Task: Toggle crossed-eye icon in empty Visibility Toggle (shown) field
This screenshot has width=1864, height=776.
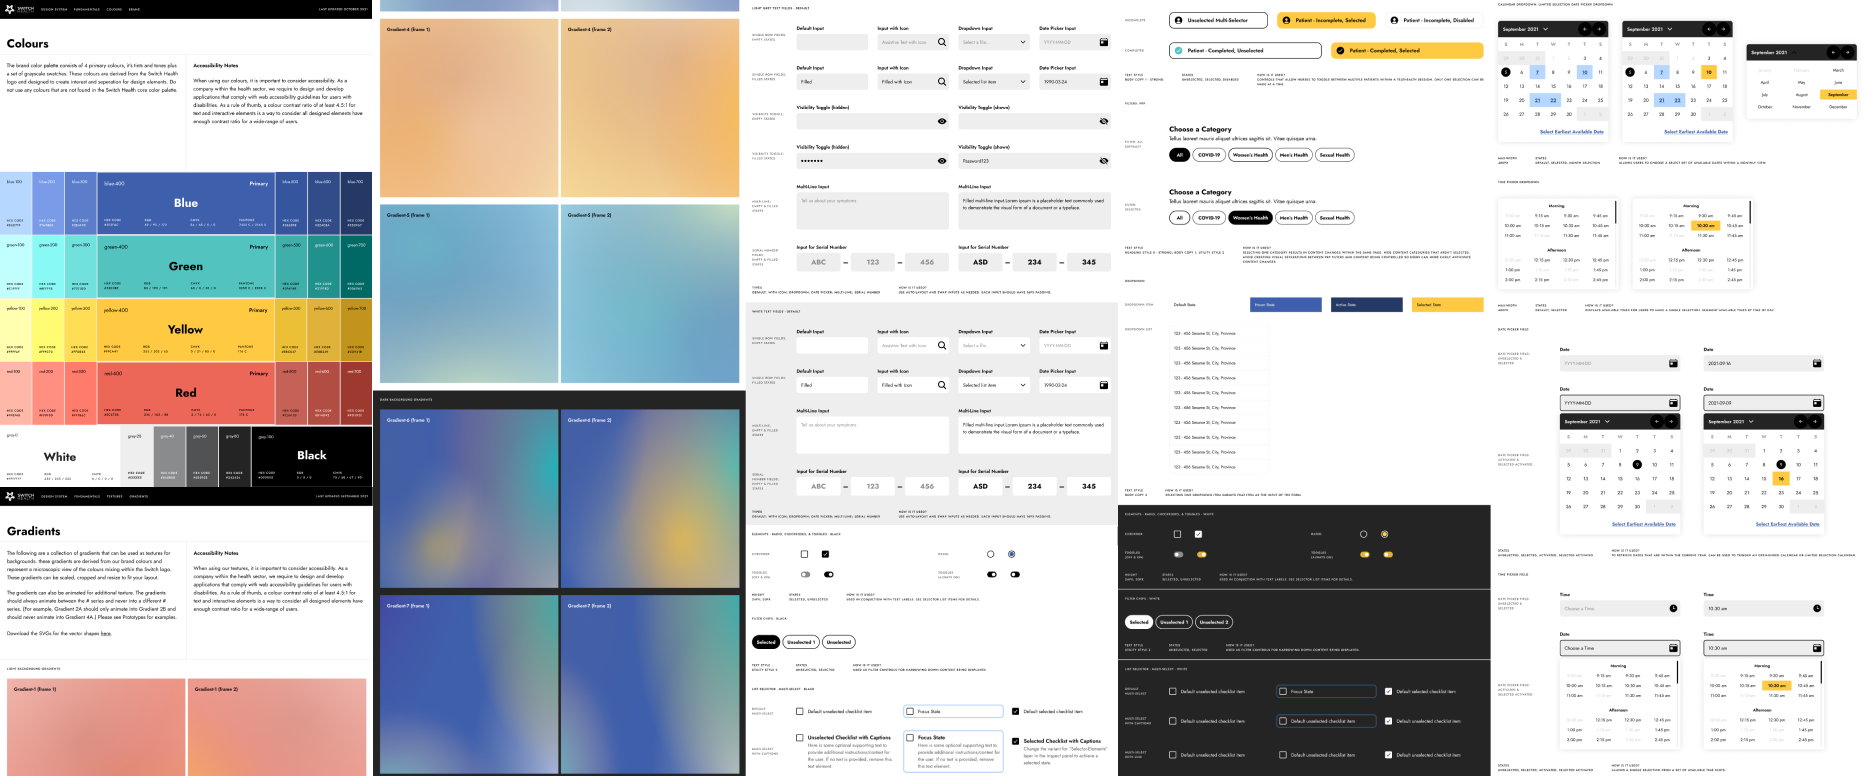Action: [1104, 121]
